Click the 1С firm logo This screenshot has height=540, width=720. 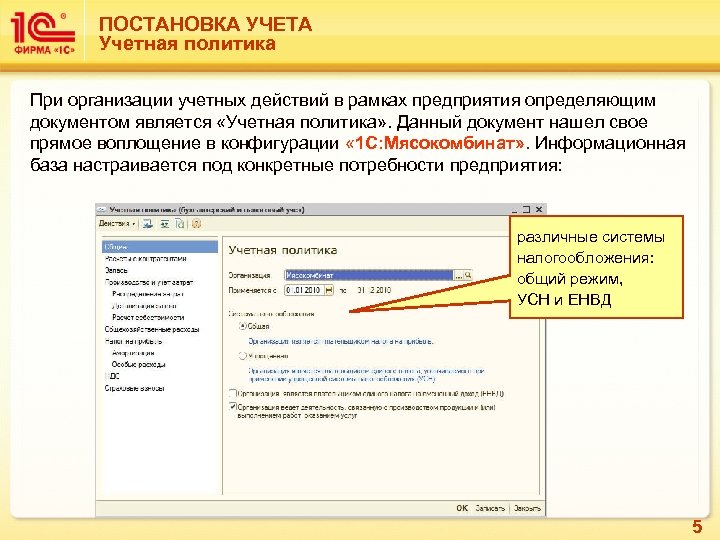pos(42,33)
